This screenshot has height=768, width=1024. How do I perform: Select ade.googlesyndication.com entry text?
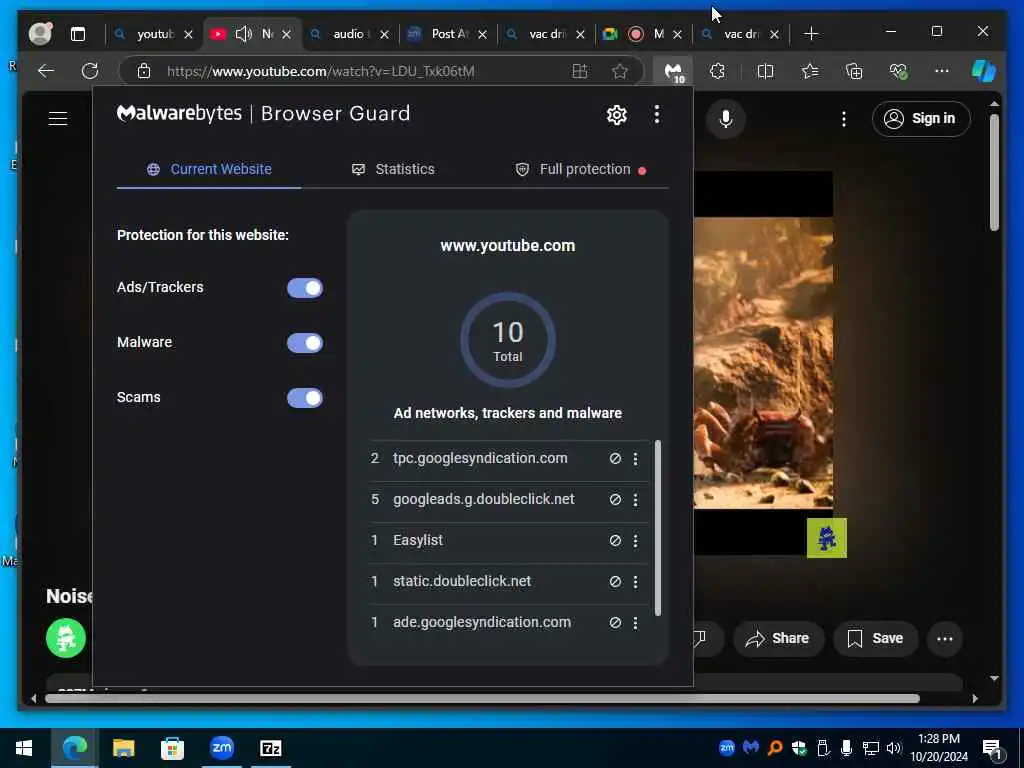coord(482,622)
